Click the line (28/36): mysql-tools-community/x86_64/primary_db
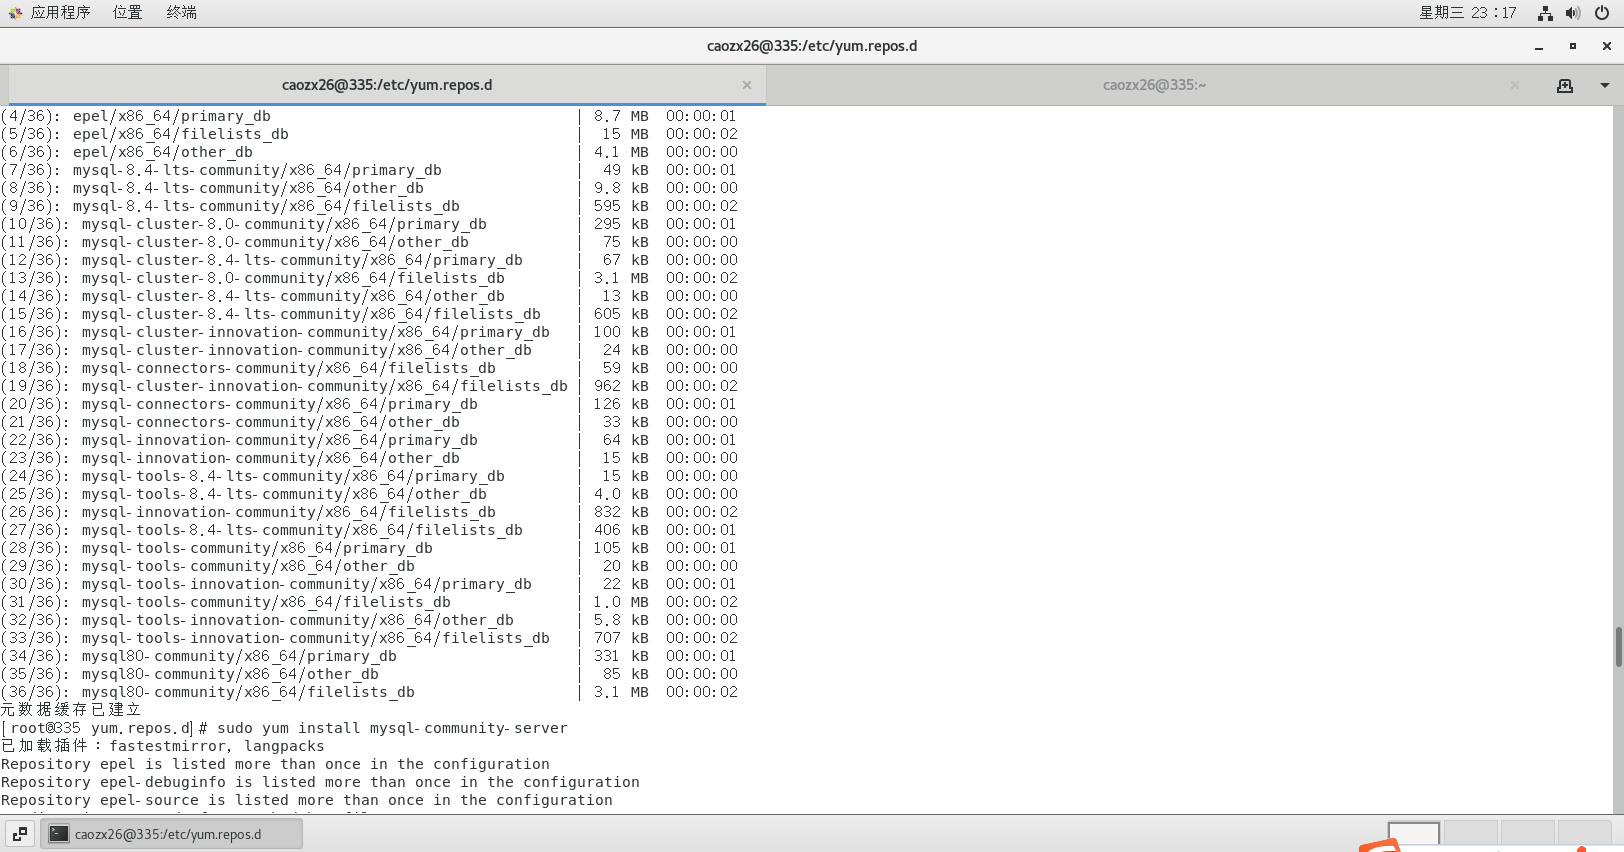The height and width of the screenshot is (852, 1624). pos(369,548)
